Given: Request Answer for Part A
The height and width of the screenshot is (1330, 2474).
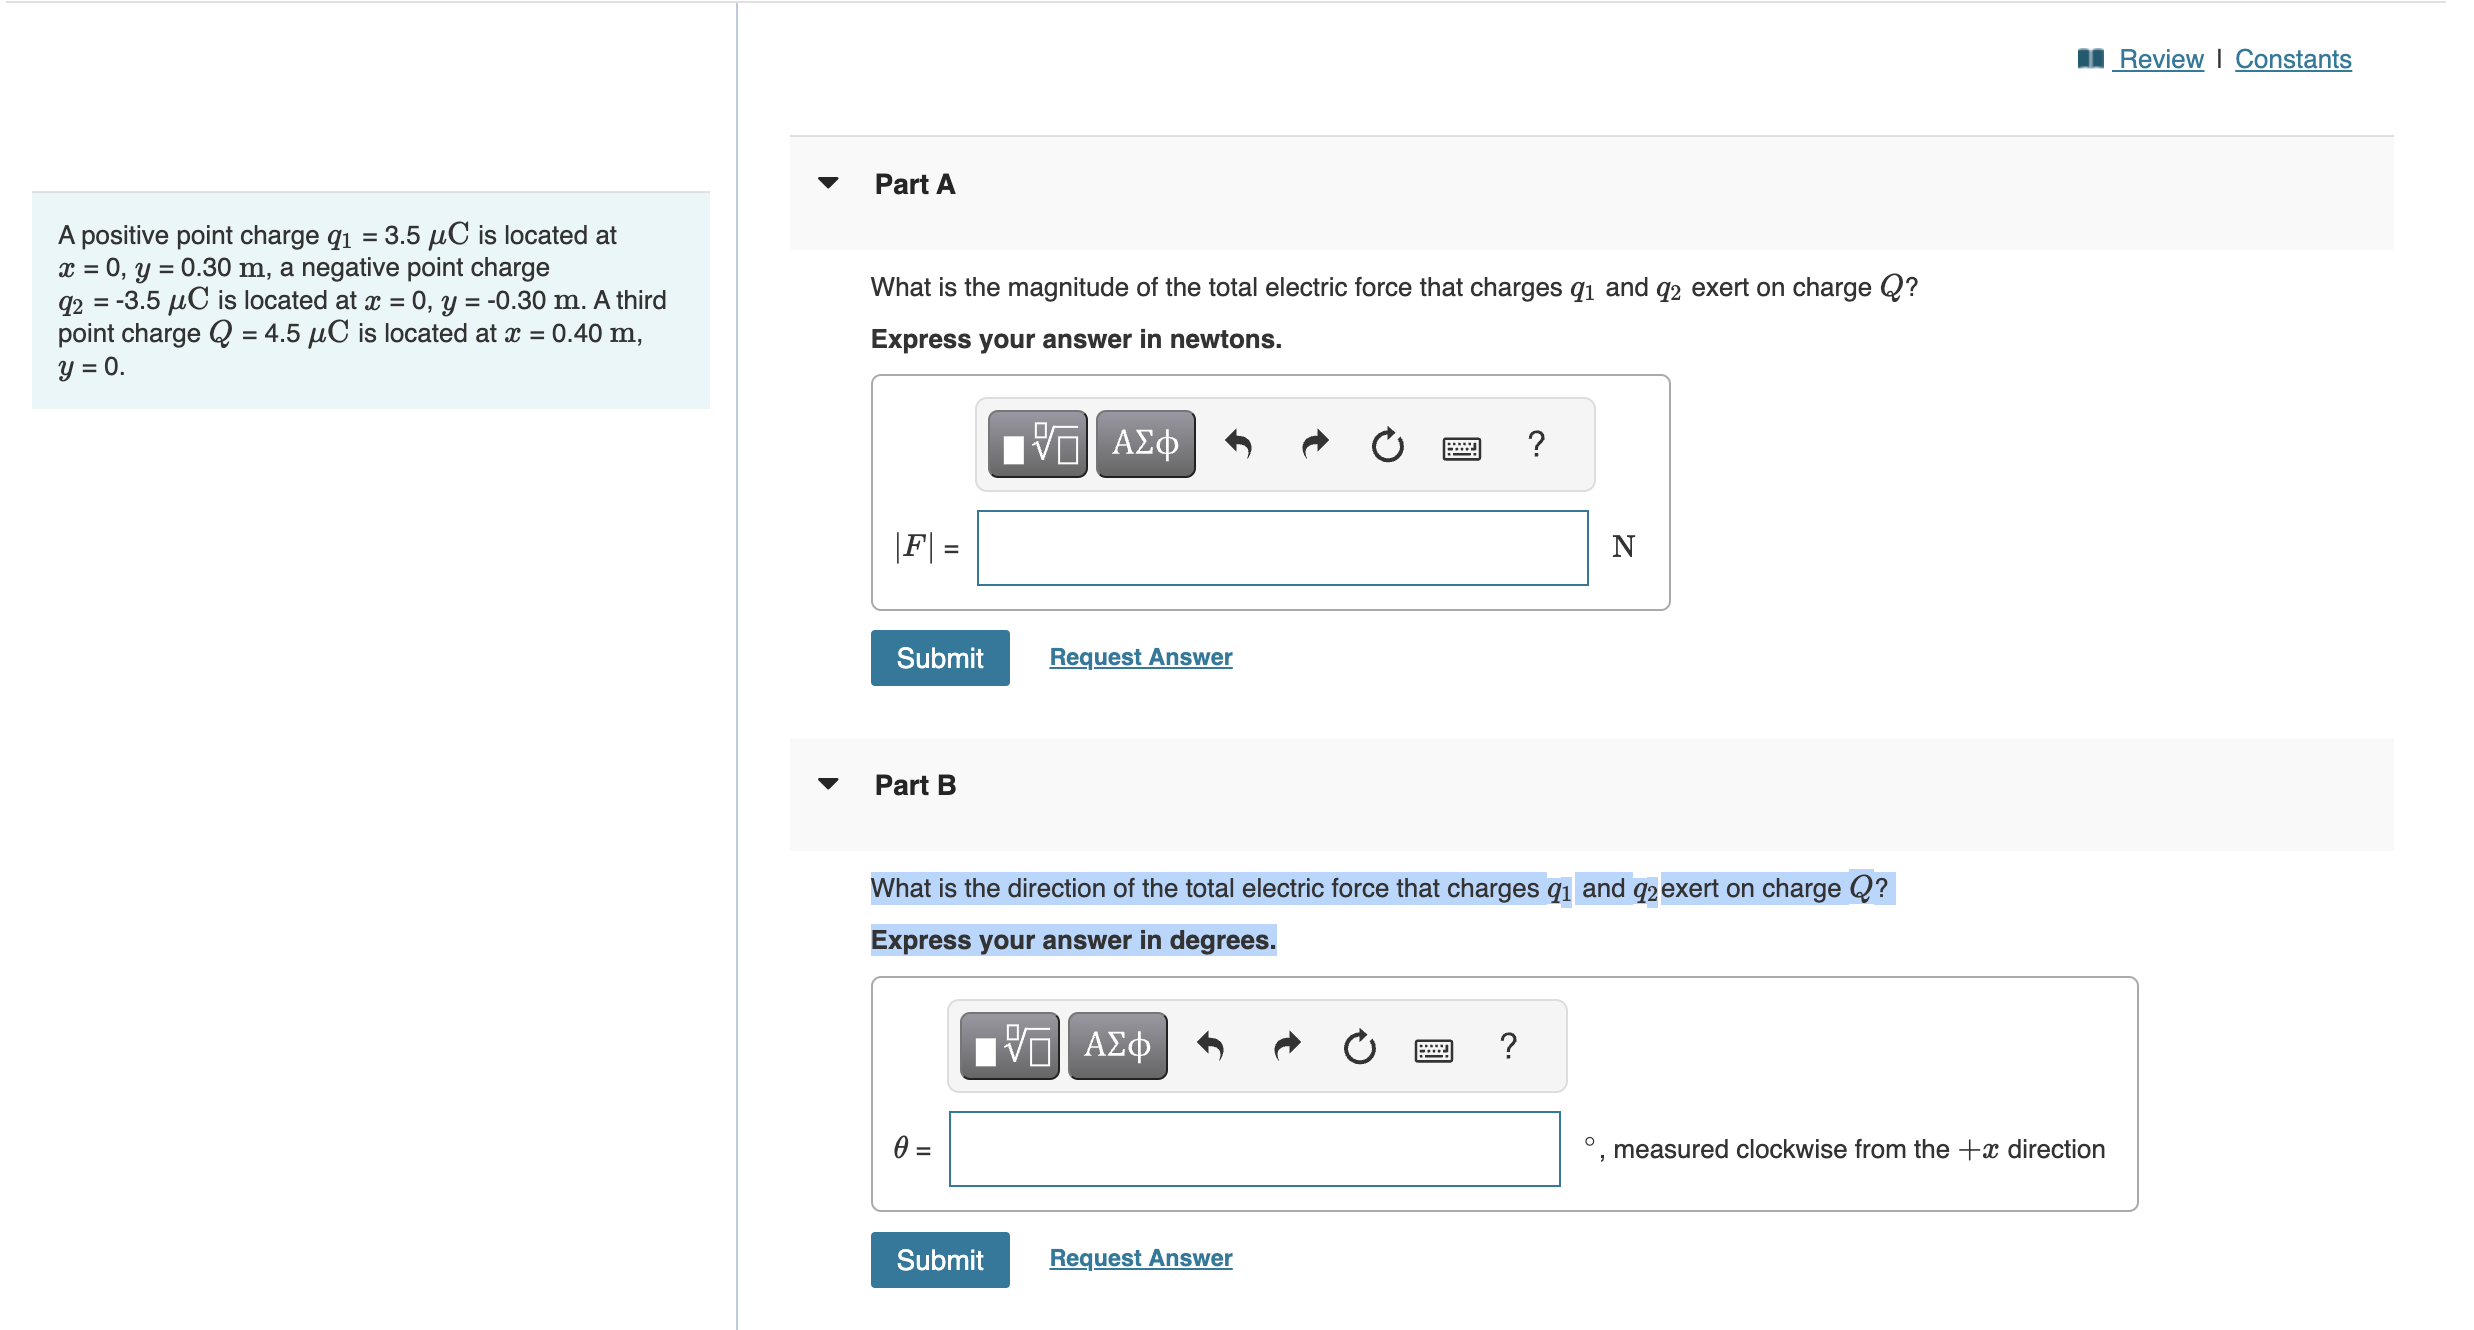Looking at the screenshot, I should 1141,657.
